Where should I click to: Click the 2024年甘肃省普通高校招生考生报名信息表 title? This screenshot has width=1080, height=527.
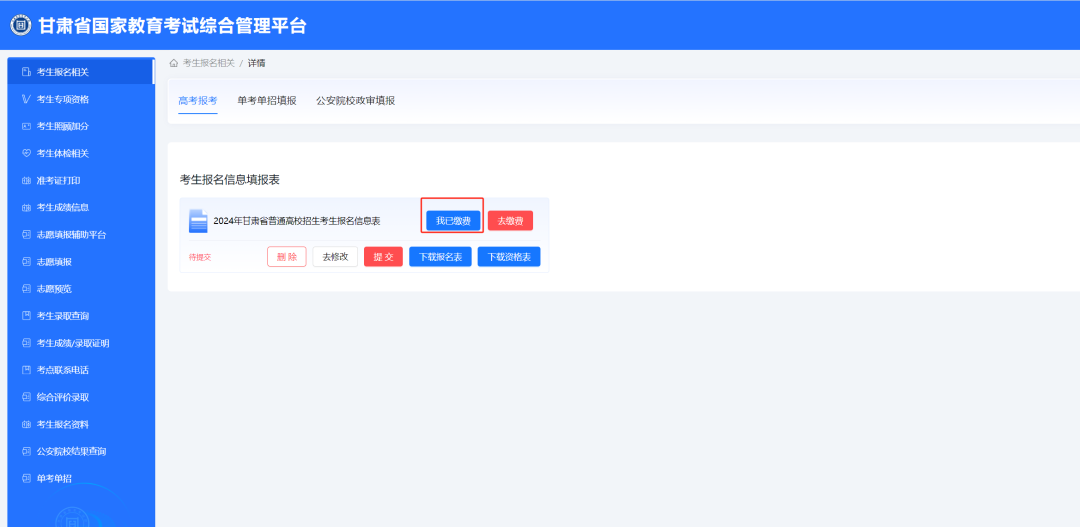pos(297,221)
